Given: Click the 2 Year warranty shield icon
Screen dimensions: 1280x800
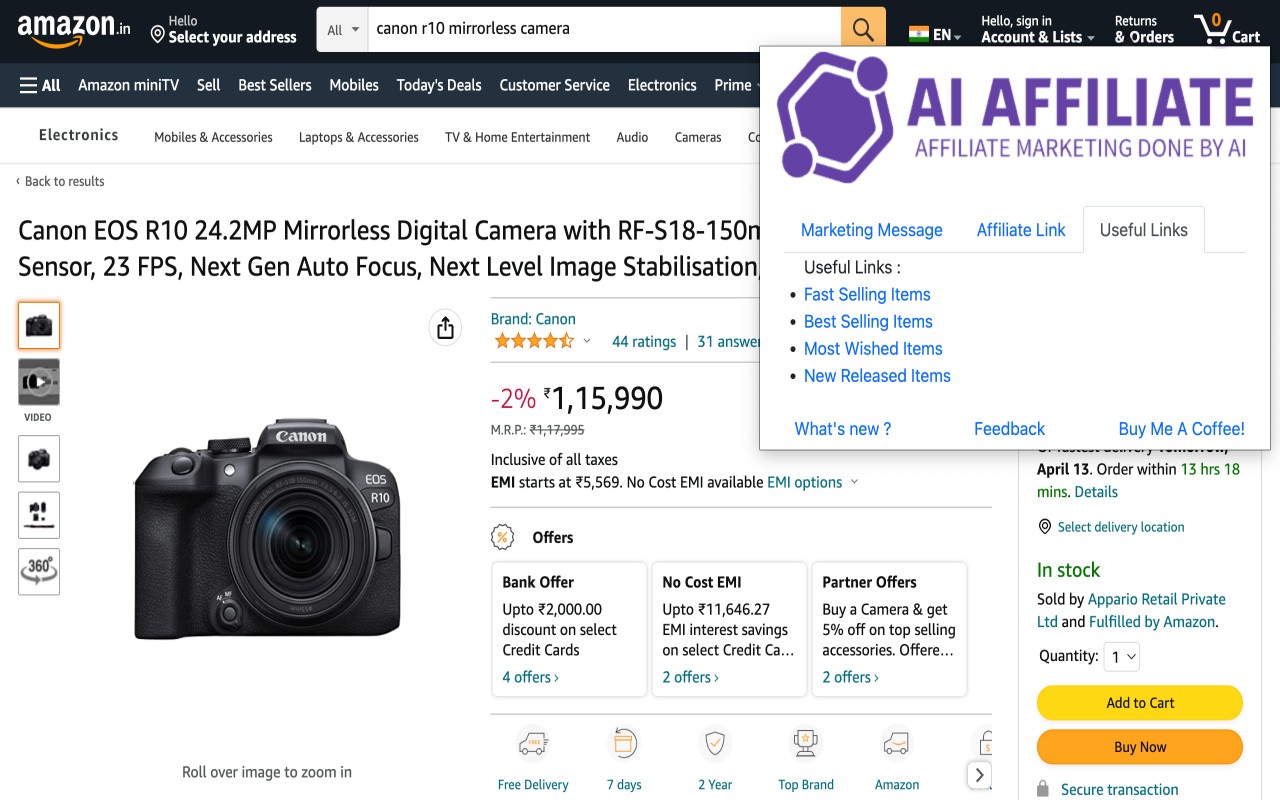Looking at the screenshot, I should (714, 743).
